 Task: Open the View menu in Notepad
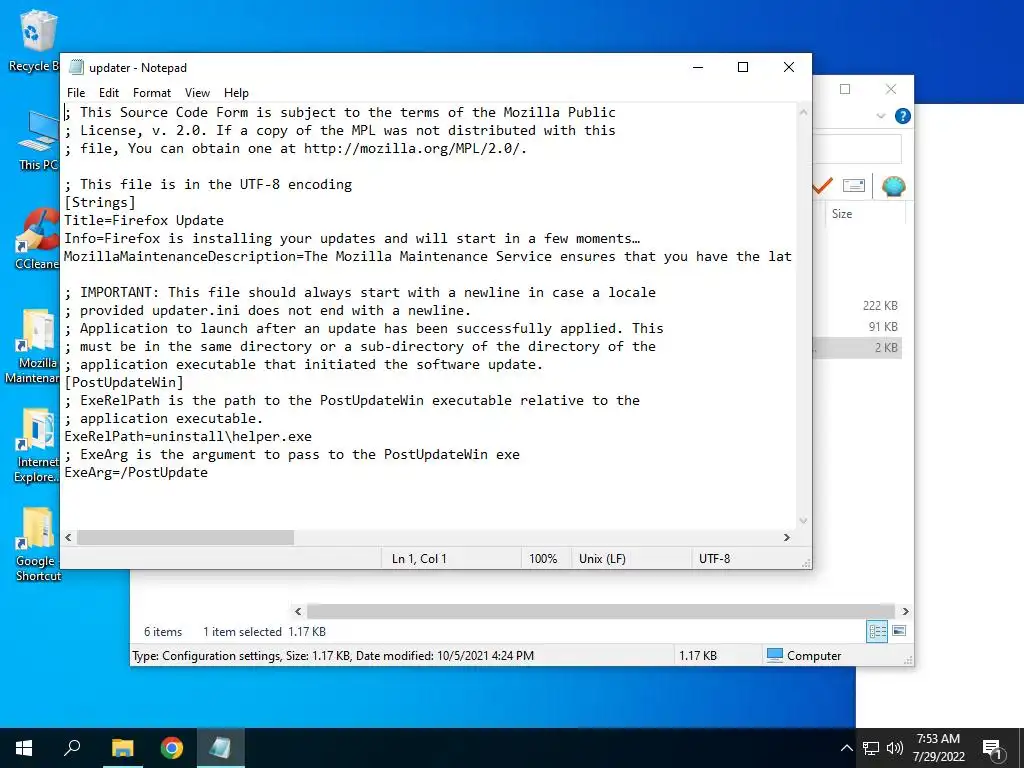(197, 93)
